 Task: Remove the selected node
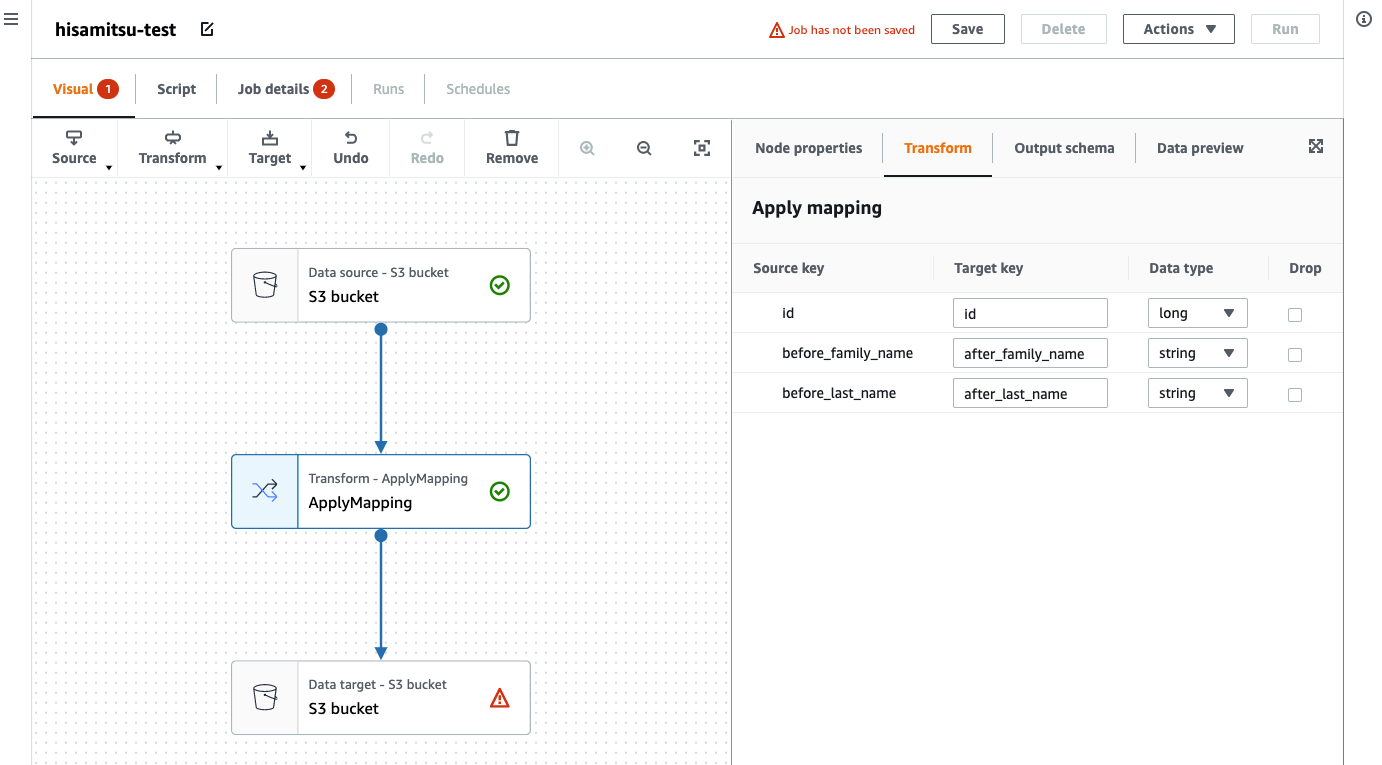(x=512, y=148)
